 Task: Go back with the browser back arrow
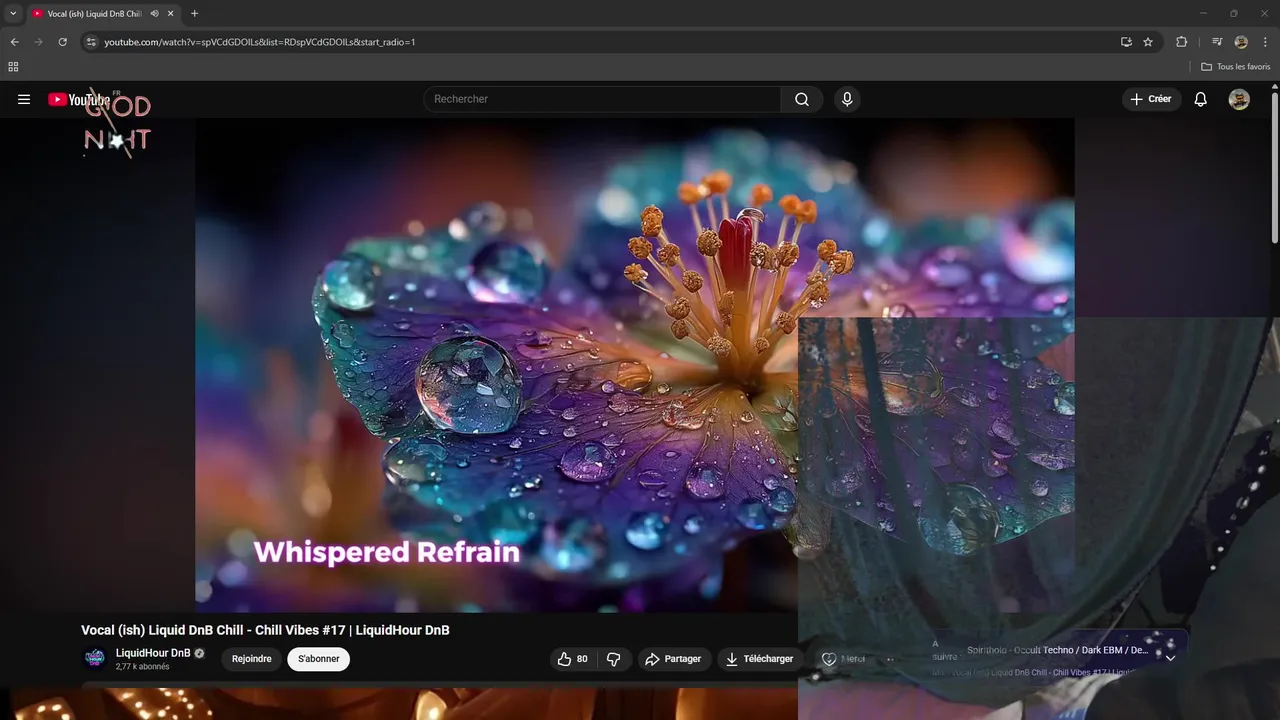coord(14,42)
